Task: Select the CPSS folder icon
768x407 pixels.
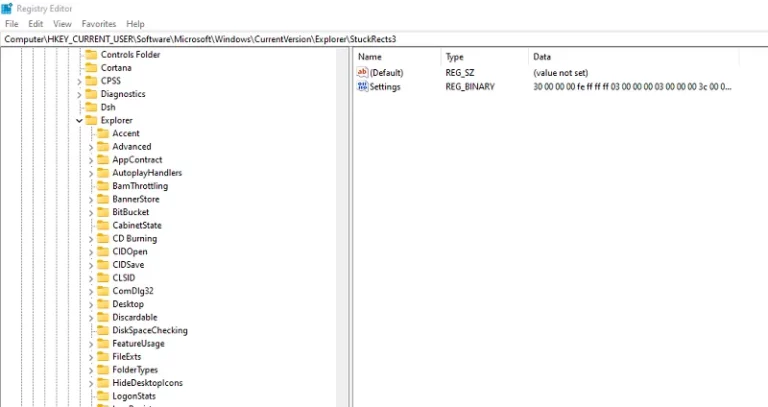Action: 91,81
